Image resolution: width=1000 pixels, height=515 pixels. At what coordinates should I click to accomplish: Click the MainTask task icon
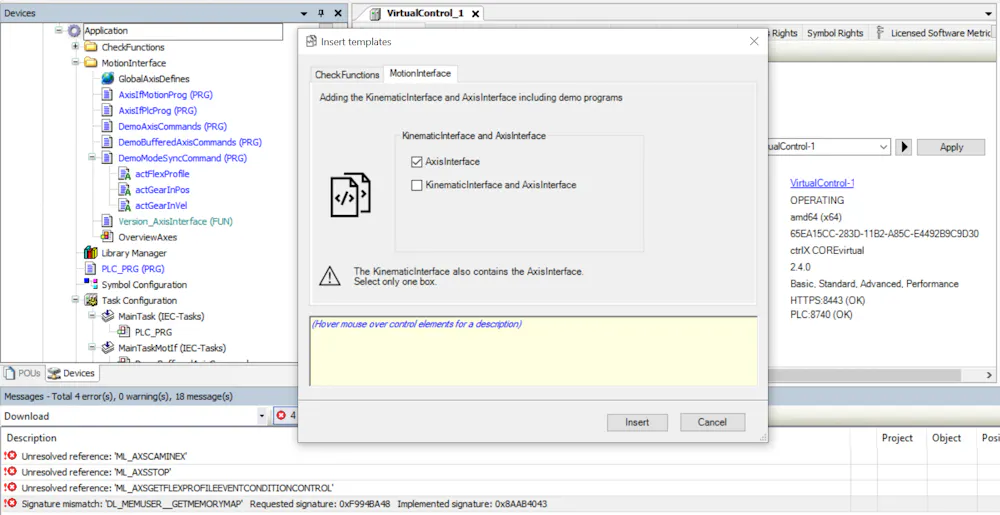coord(108,316)
